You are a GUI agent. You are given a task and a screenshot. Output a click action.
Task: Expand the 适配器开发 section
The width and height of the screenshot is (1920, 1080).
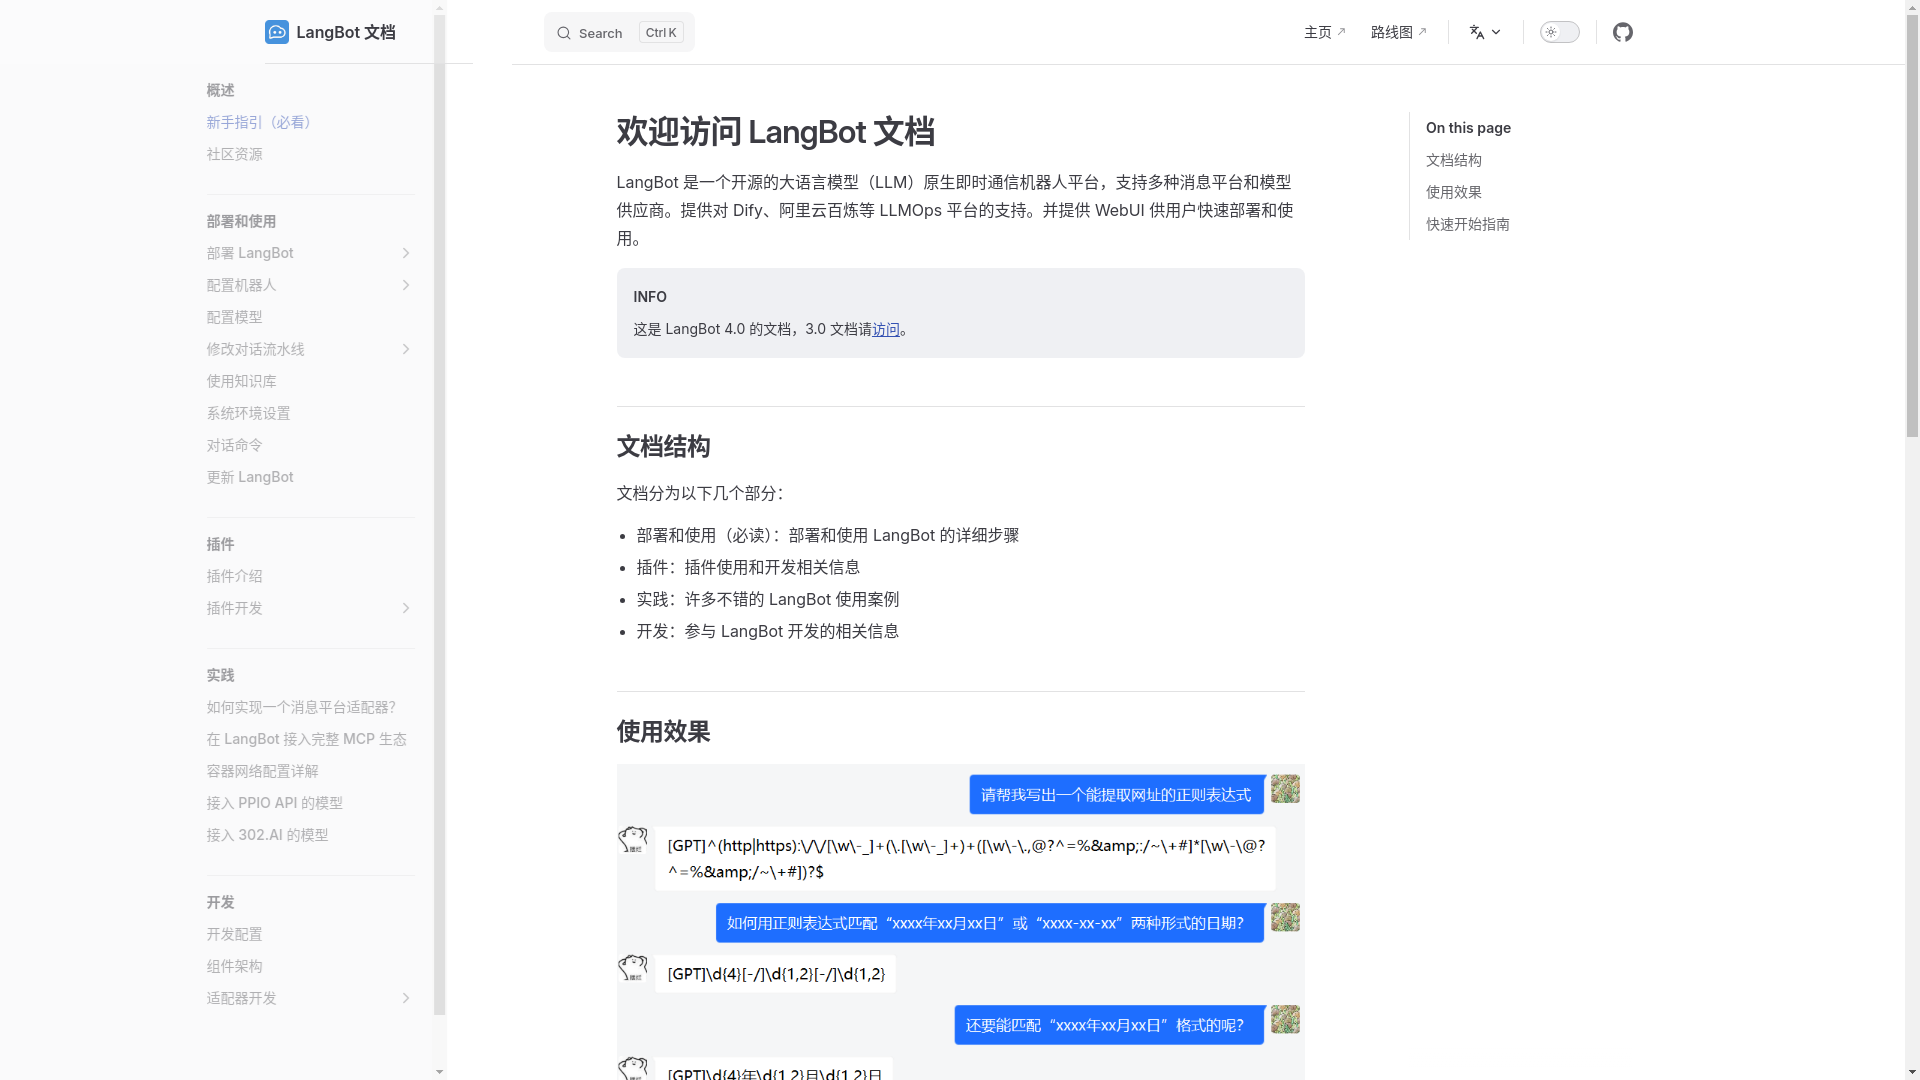(x=406, y=998)
